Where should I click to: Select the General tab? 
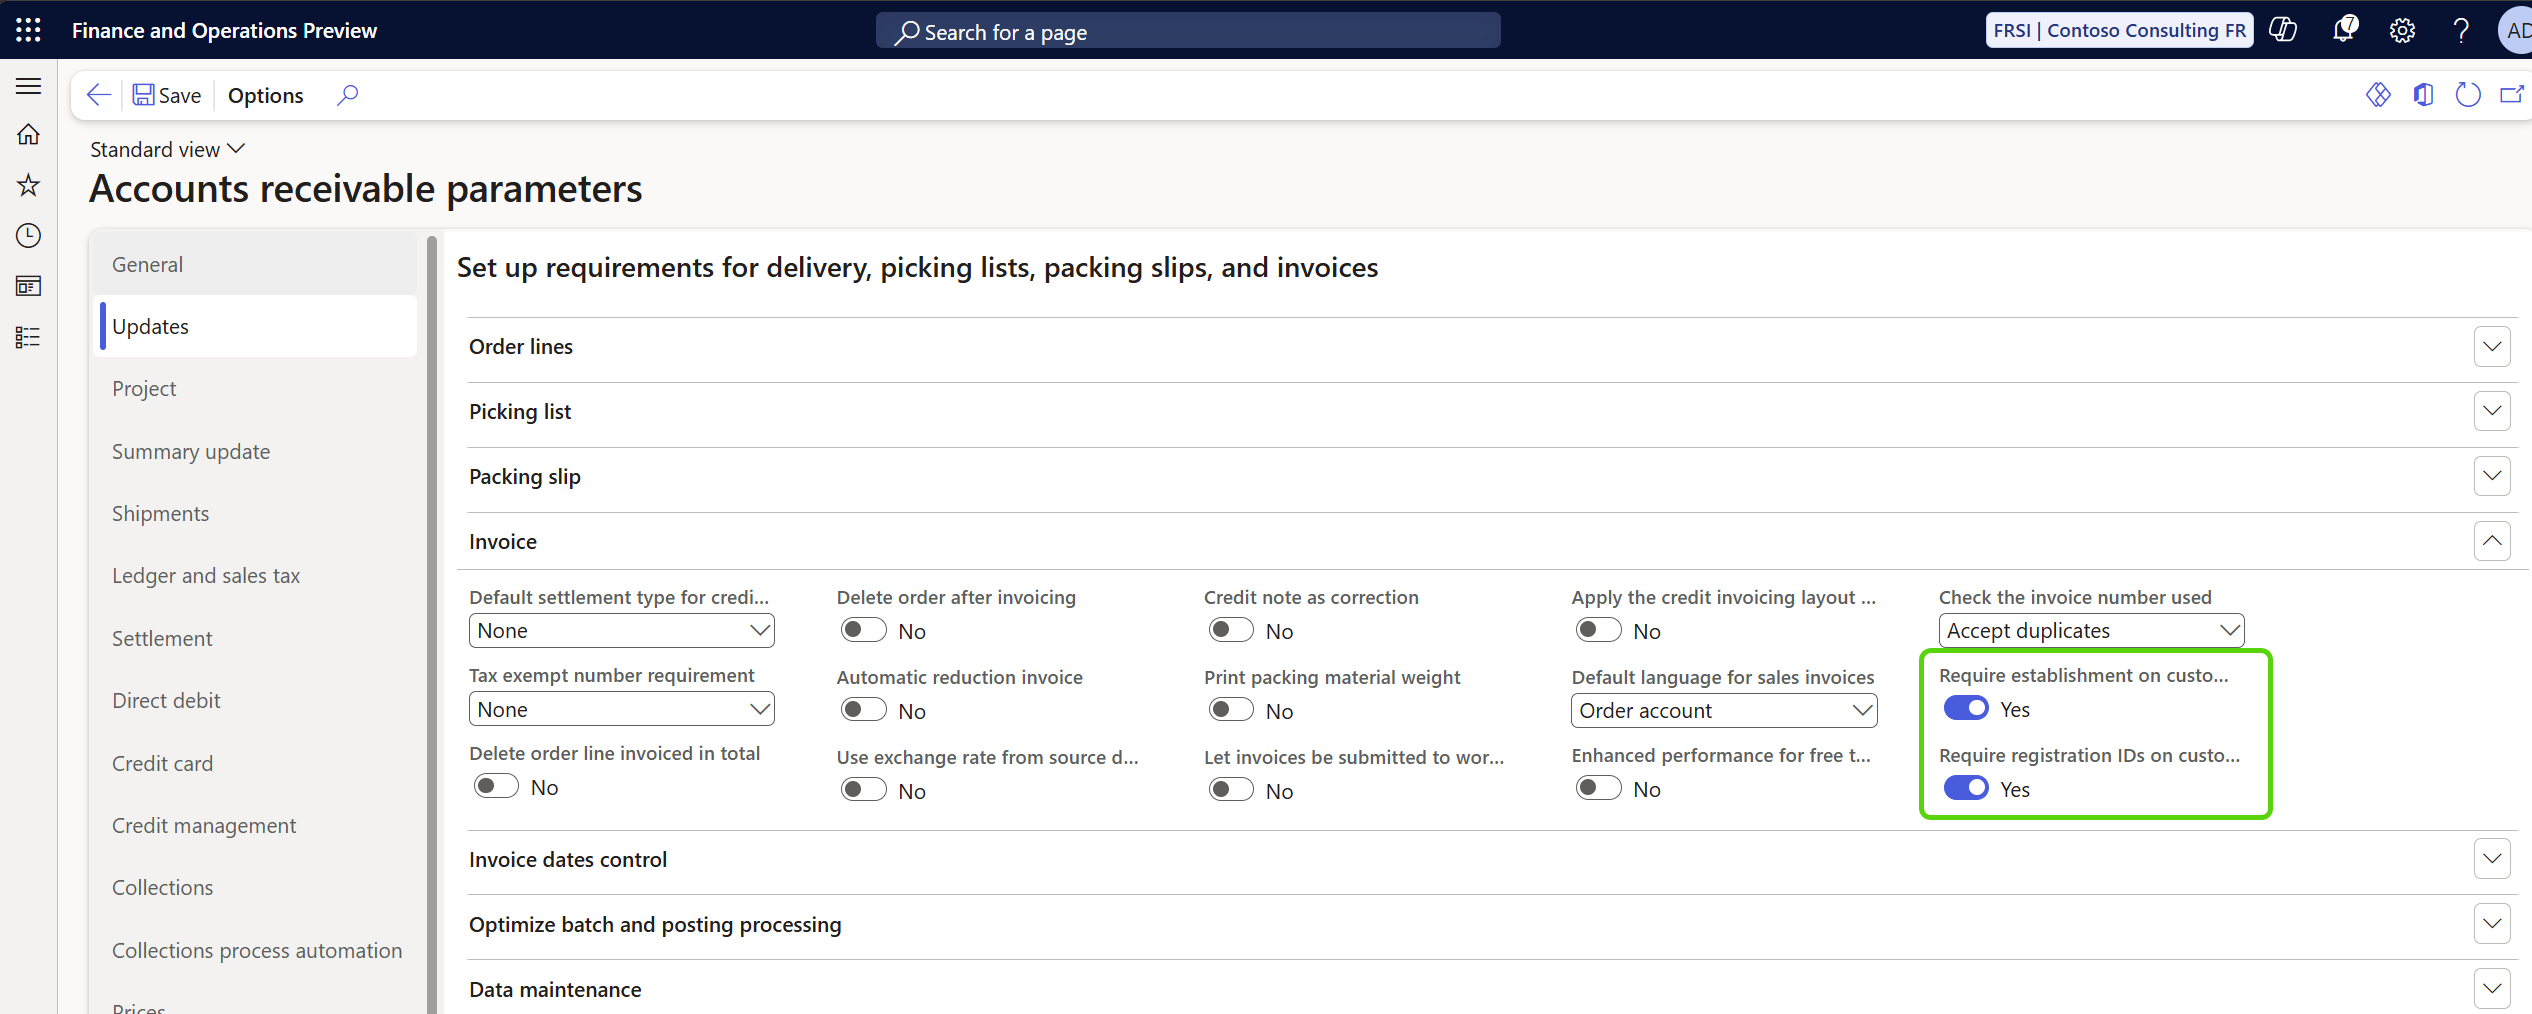256,264
